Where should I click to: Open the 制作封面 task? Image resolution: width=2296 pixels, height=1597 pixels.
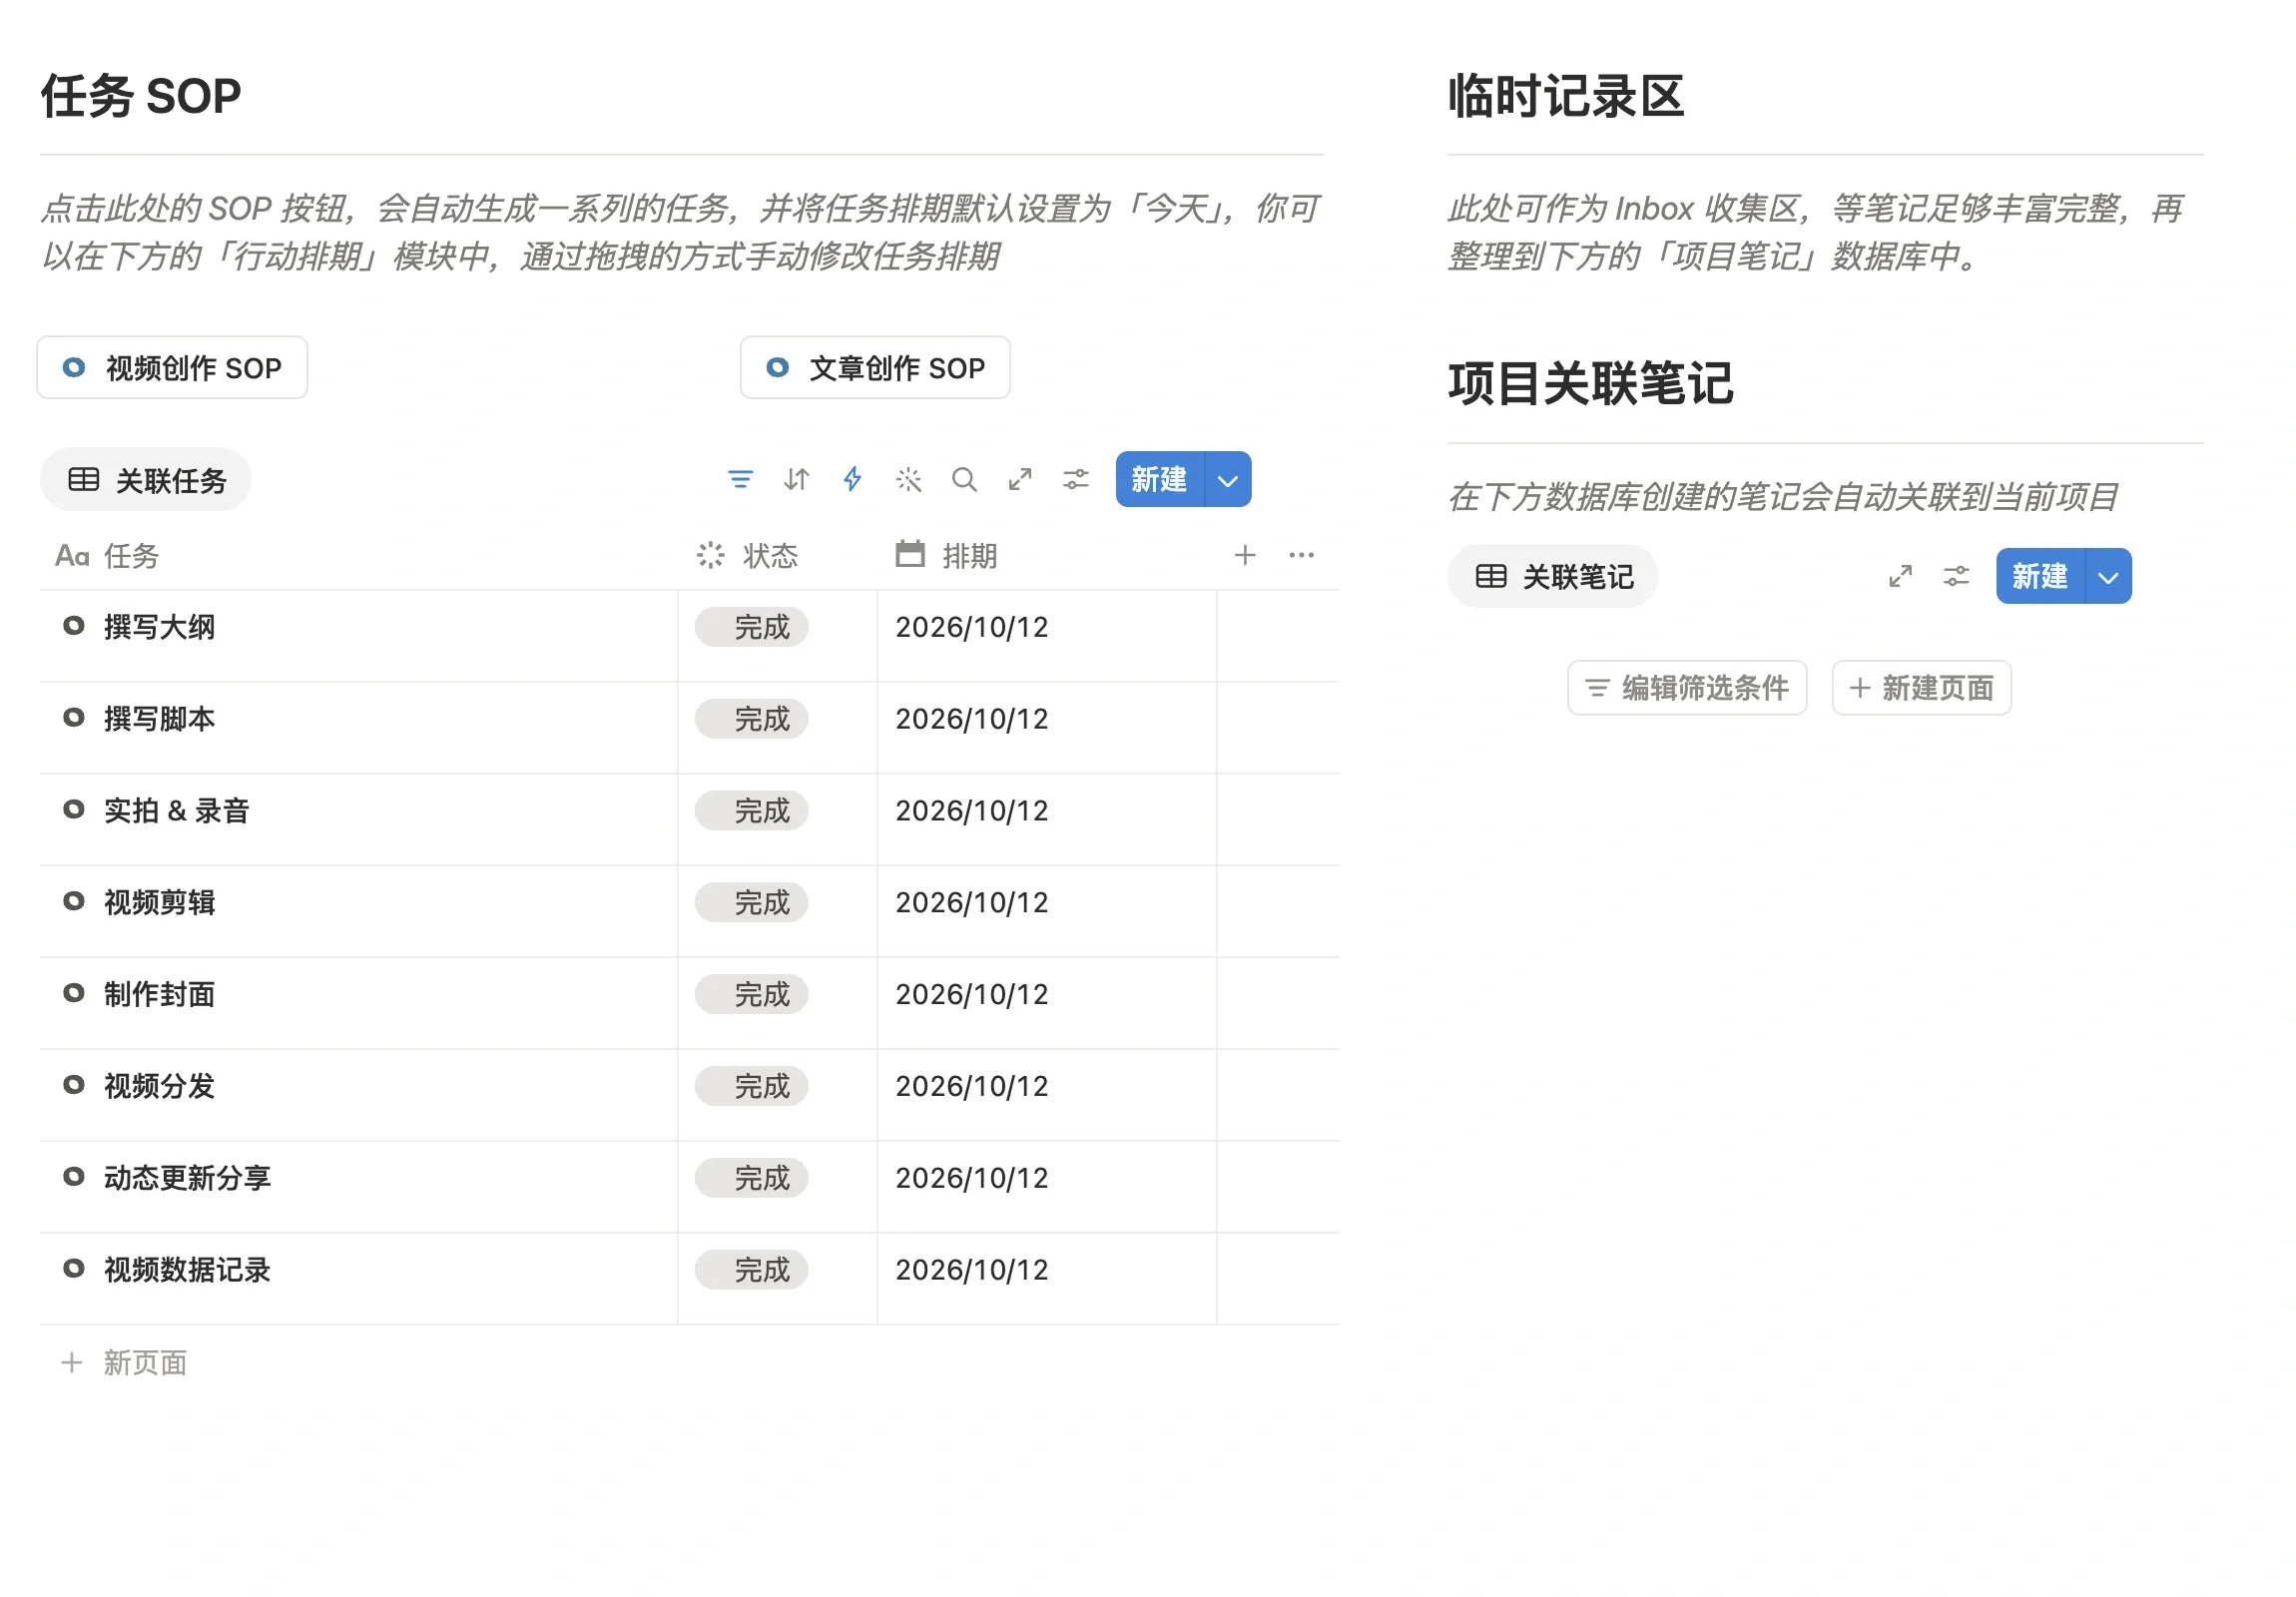tap(160, 995)
